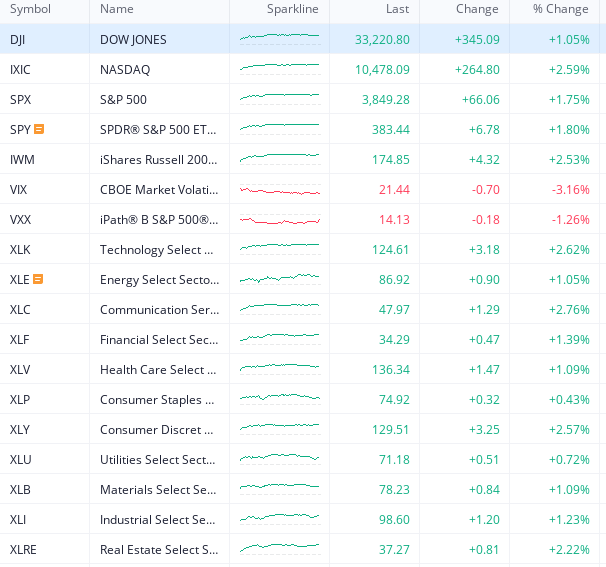Select Financial Select Sector name
This screenshot has height=567, width=606.
tap(159, 339)
